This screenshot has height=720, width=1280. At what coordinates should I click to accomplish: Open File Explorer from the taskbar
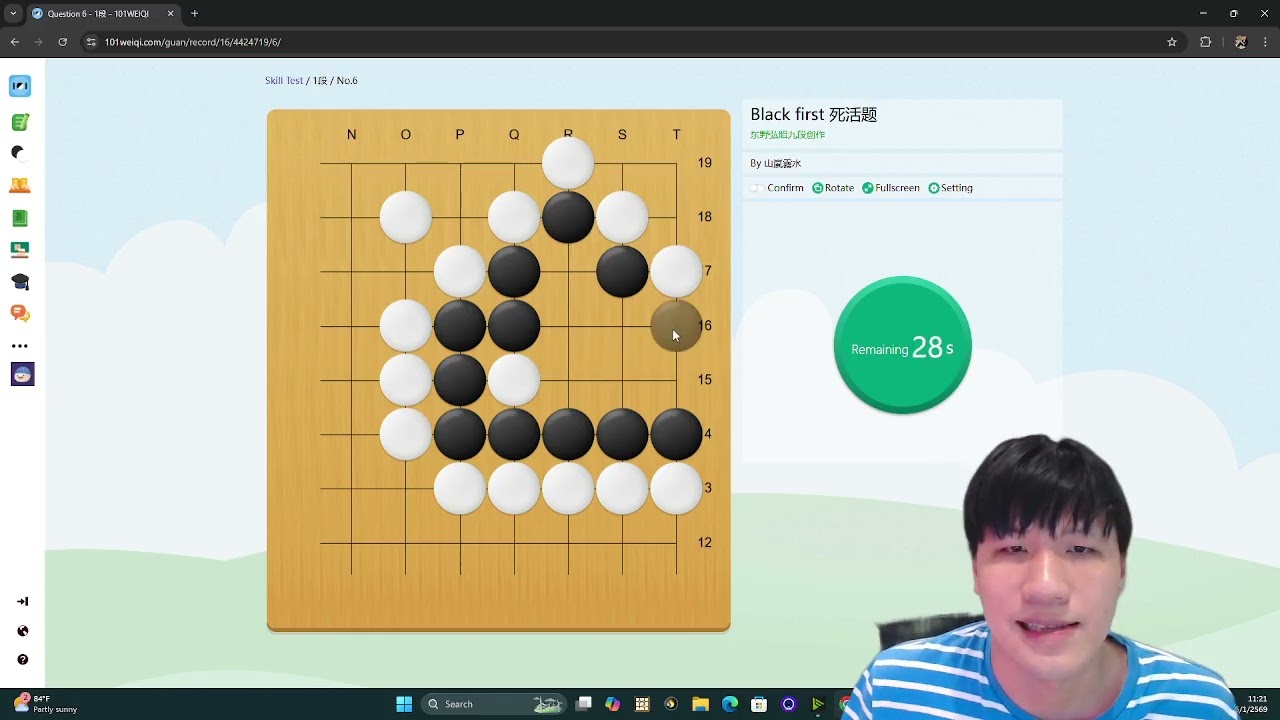700,704
